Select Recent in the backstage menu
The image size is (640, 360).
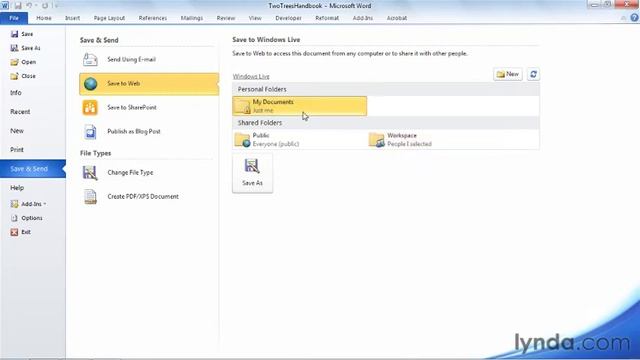pyautogui.click(x=20, y=111)
